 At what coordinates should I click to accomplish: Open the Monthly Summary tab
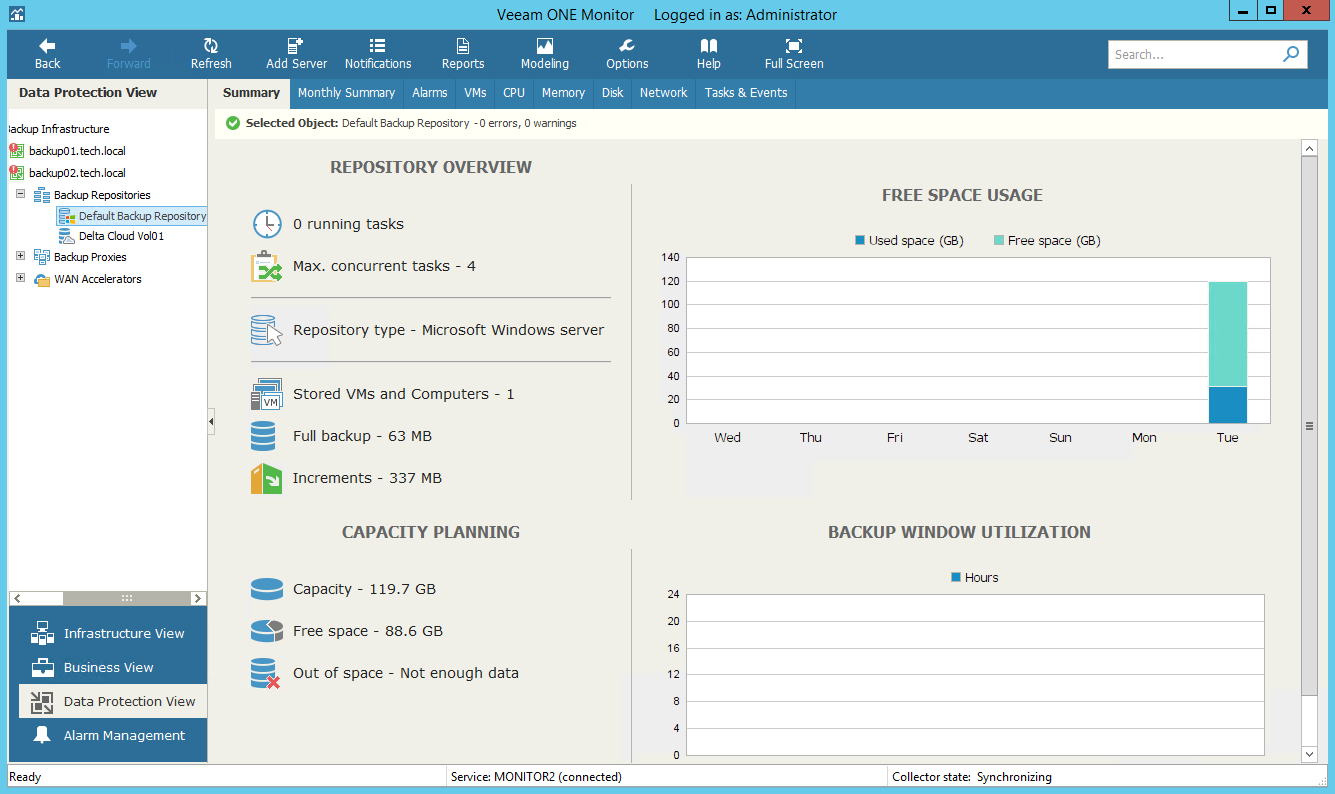(346, 93)
